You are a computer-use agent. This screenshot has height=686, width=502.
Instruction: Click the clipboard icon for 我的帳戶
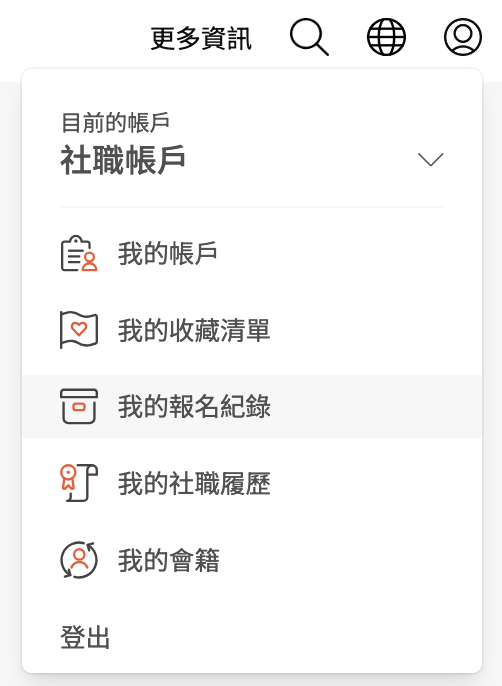click(79, 253)
